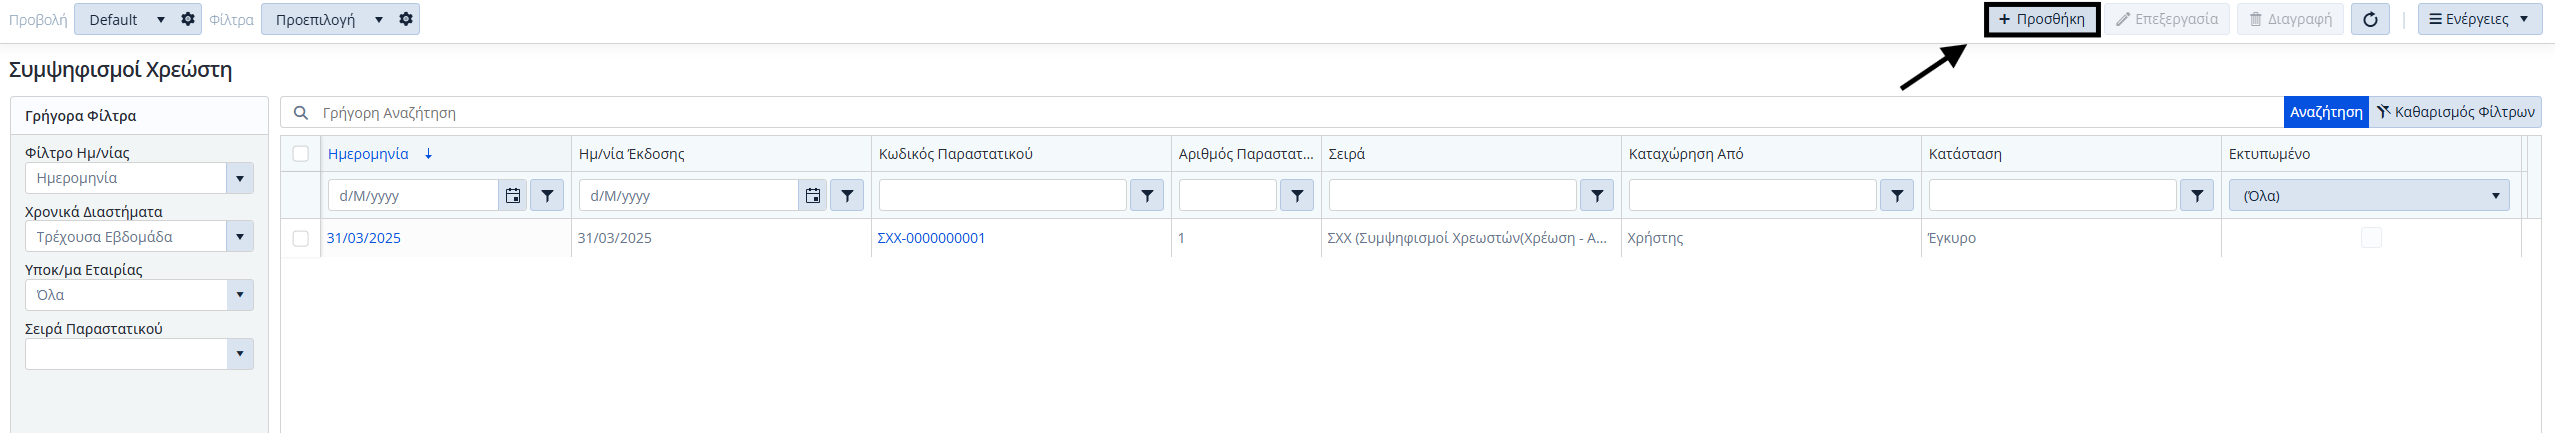Open settings gear next to Προεπιλογή filter
Screen dimensions: 2555x433
(x=406, y=19)
